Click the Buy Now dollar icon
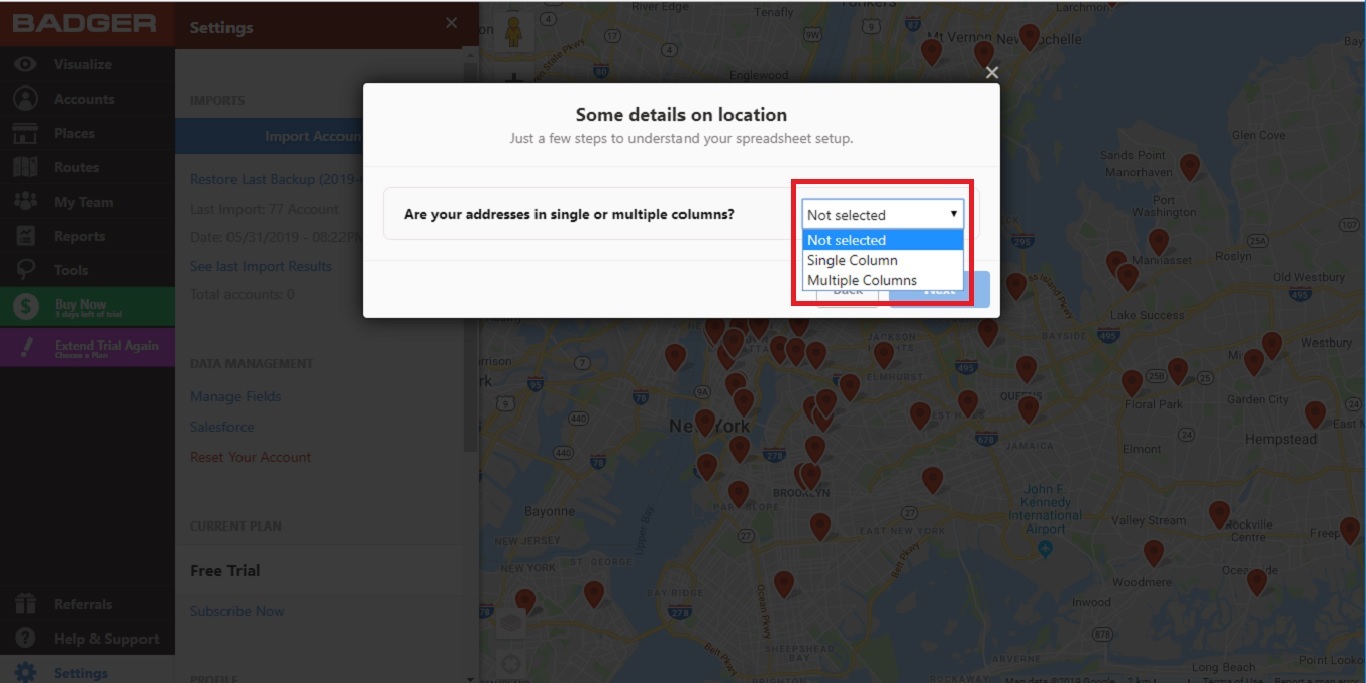 26,307
